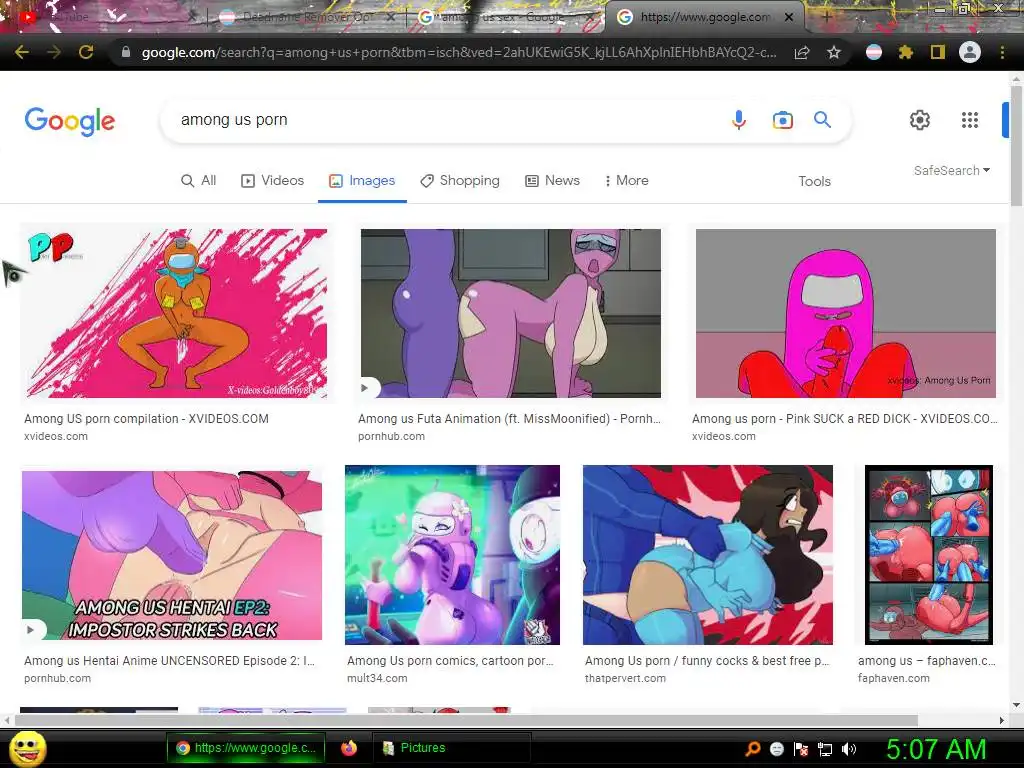Viewport: 1024px width, 768px height.
Task: Open search by image camera icon
Action: point(782,120)
